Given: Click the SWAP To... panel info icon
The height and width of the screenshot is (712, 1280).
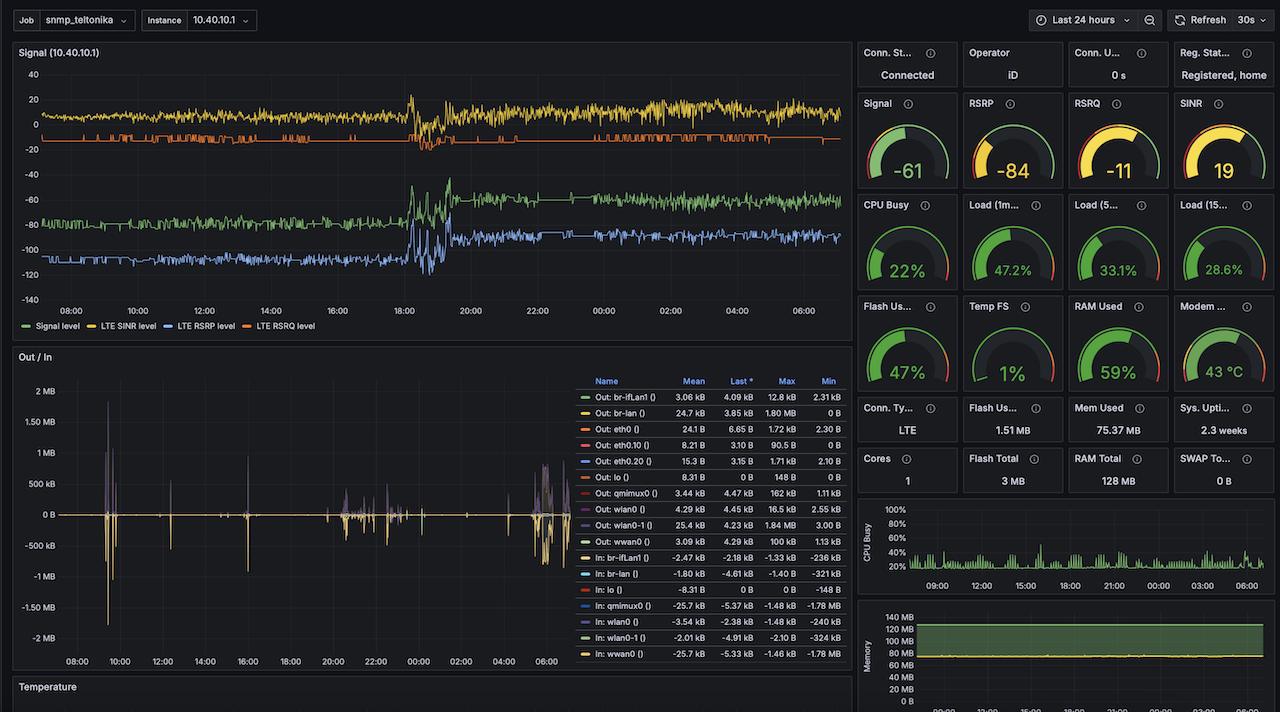Looking at the screenshot, I should pyautogui.click(x=1247, y=459).
